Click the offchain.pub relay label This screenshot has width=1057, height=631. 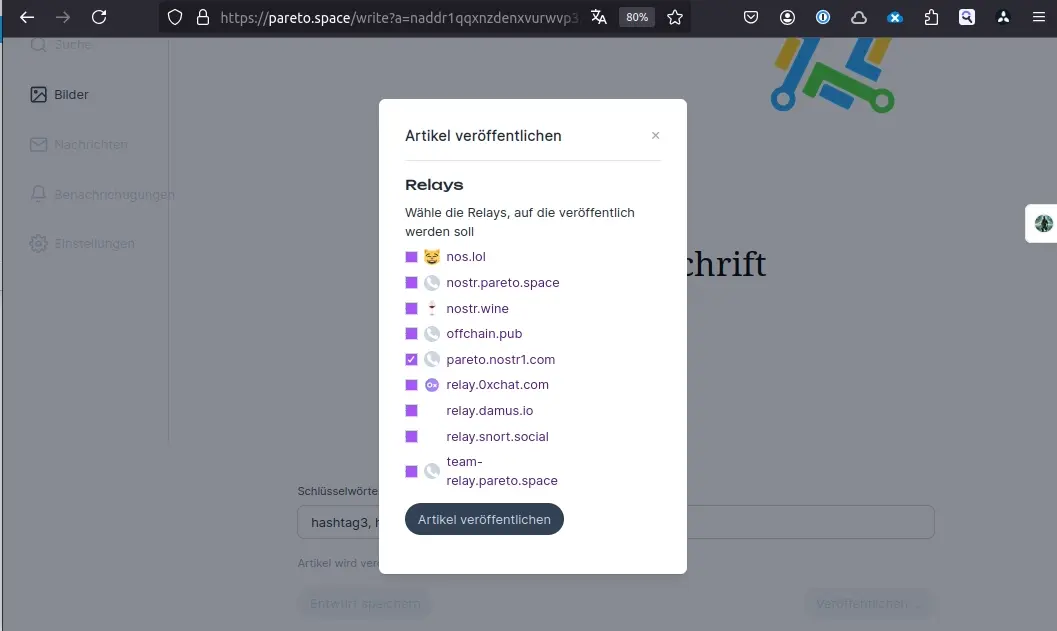pos(484,334)
